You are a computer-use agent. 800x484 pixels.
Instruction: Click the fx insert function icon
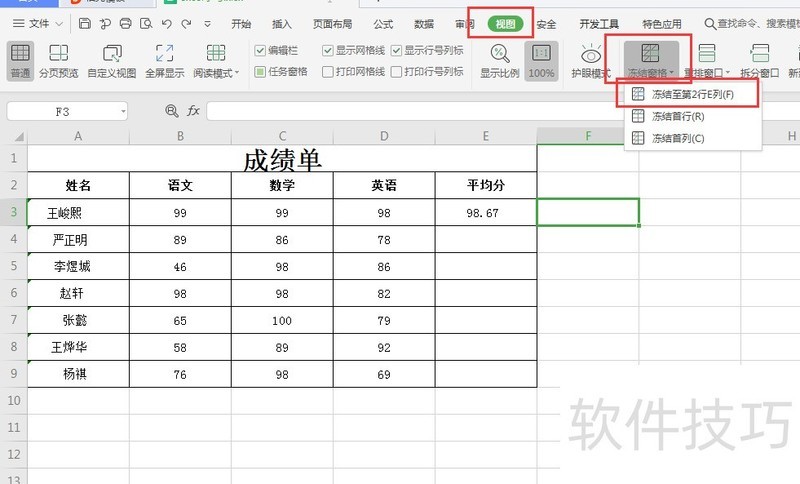pos(193,111)
